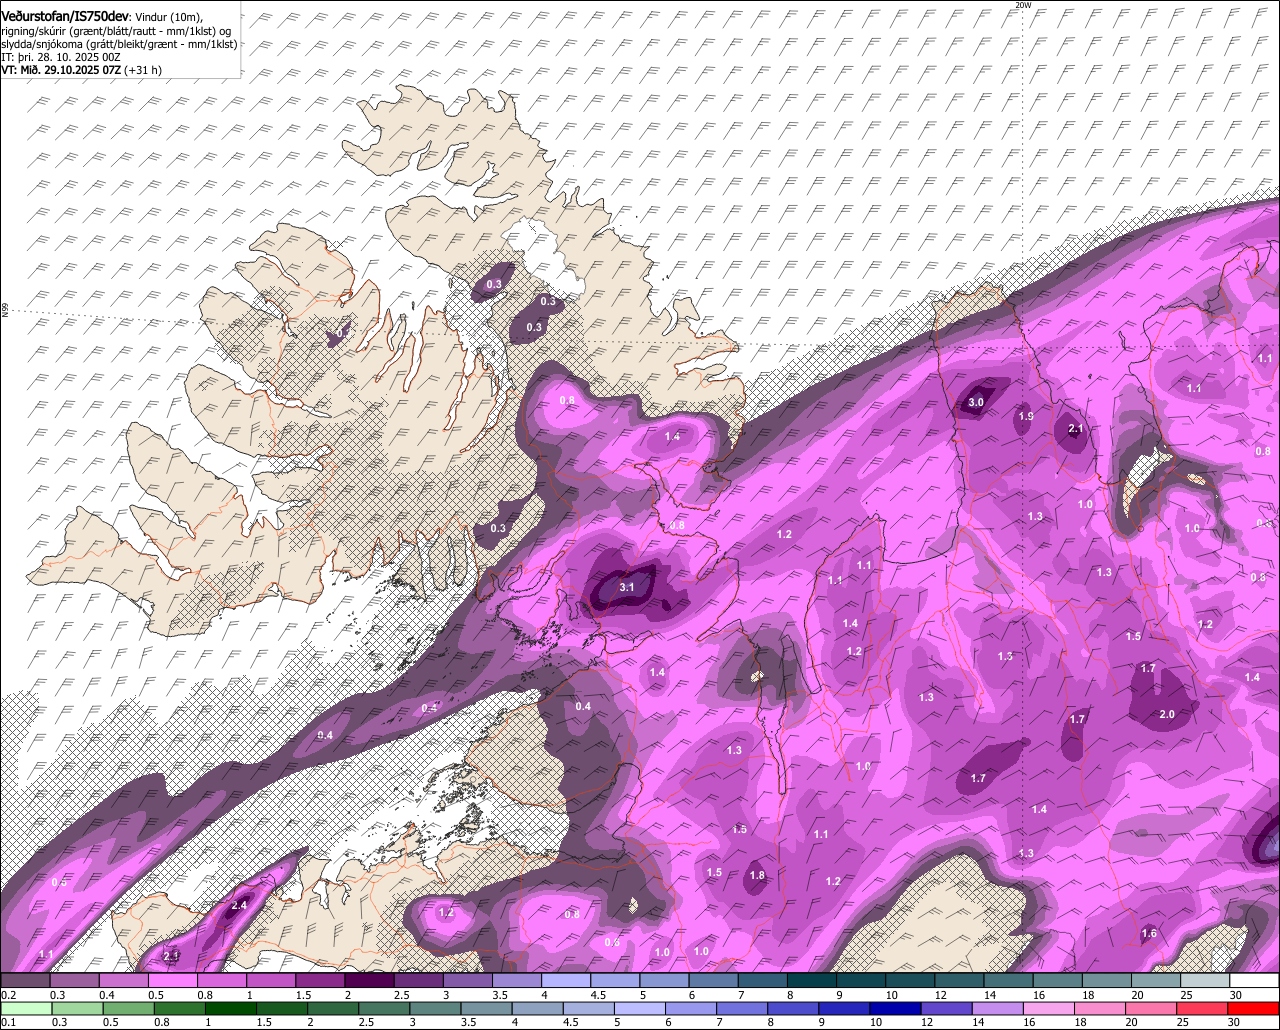Select top legend swatch between 3 and 3.5
1280x1030 pixels.
pos(468,980)
